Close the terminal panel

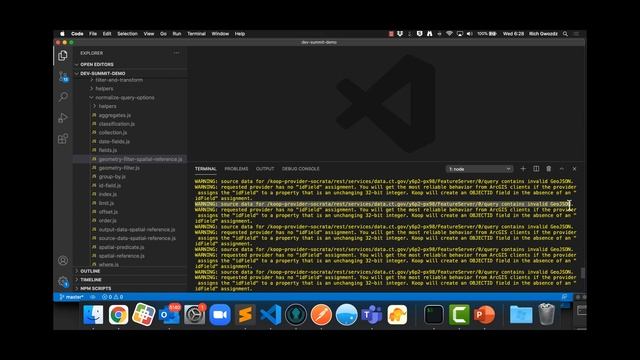574,169
